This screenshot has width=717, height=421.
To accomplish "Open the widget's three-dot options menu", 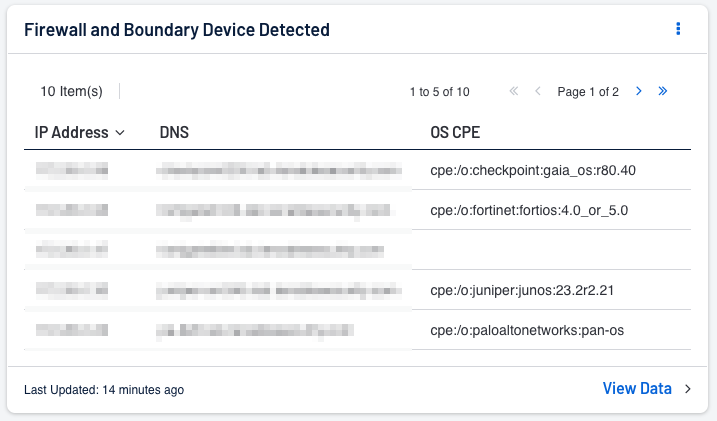I will [678, 29].
